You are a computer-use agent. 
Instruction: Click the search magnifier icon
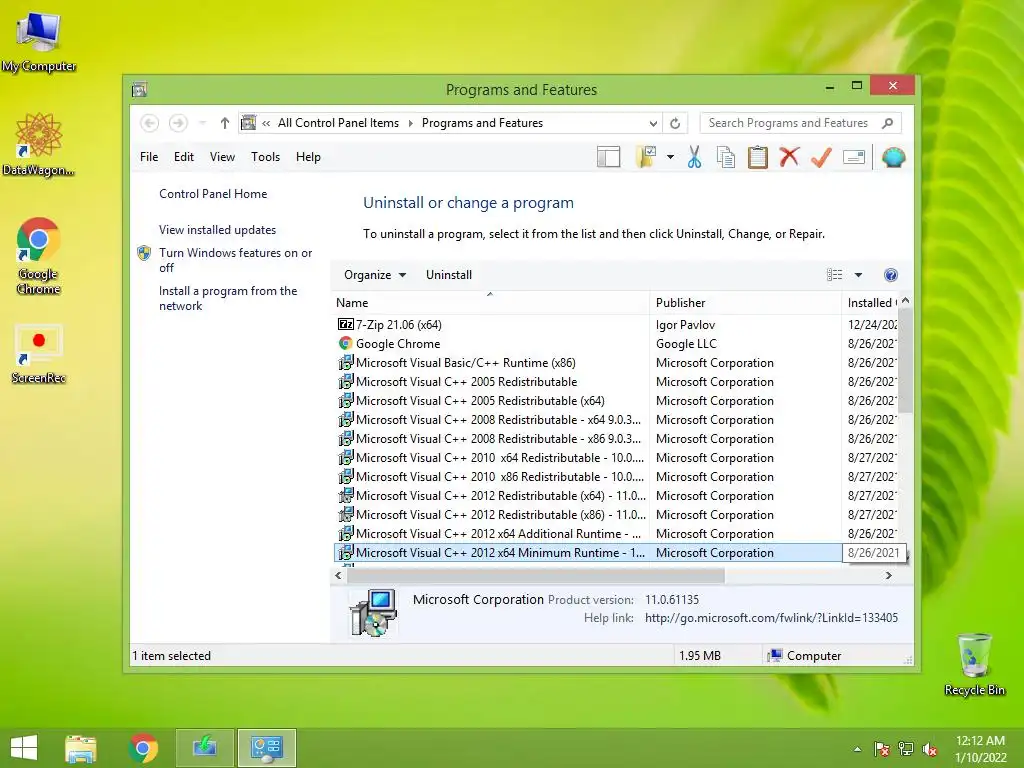click(888, 123)
